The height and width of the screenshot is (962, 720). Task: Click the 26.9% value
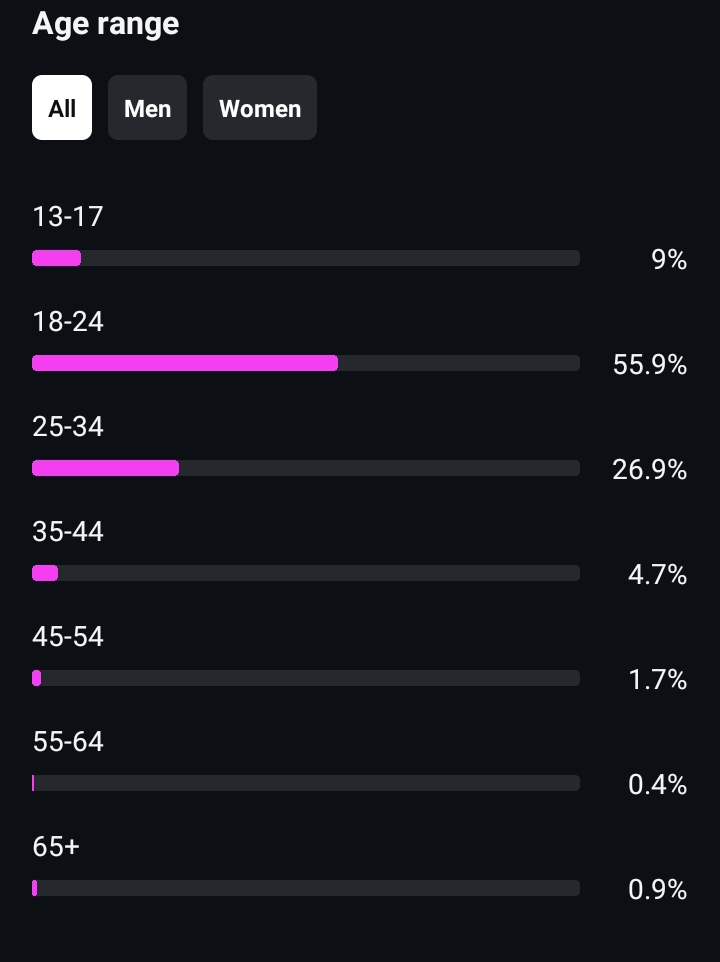click(x=650, y=469)
